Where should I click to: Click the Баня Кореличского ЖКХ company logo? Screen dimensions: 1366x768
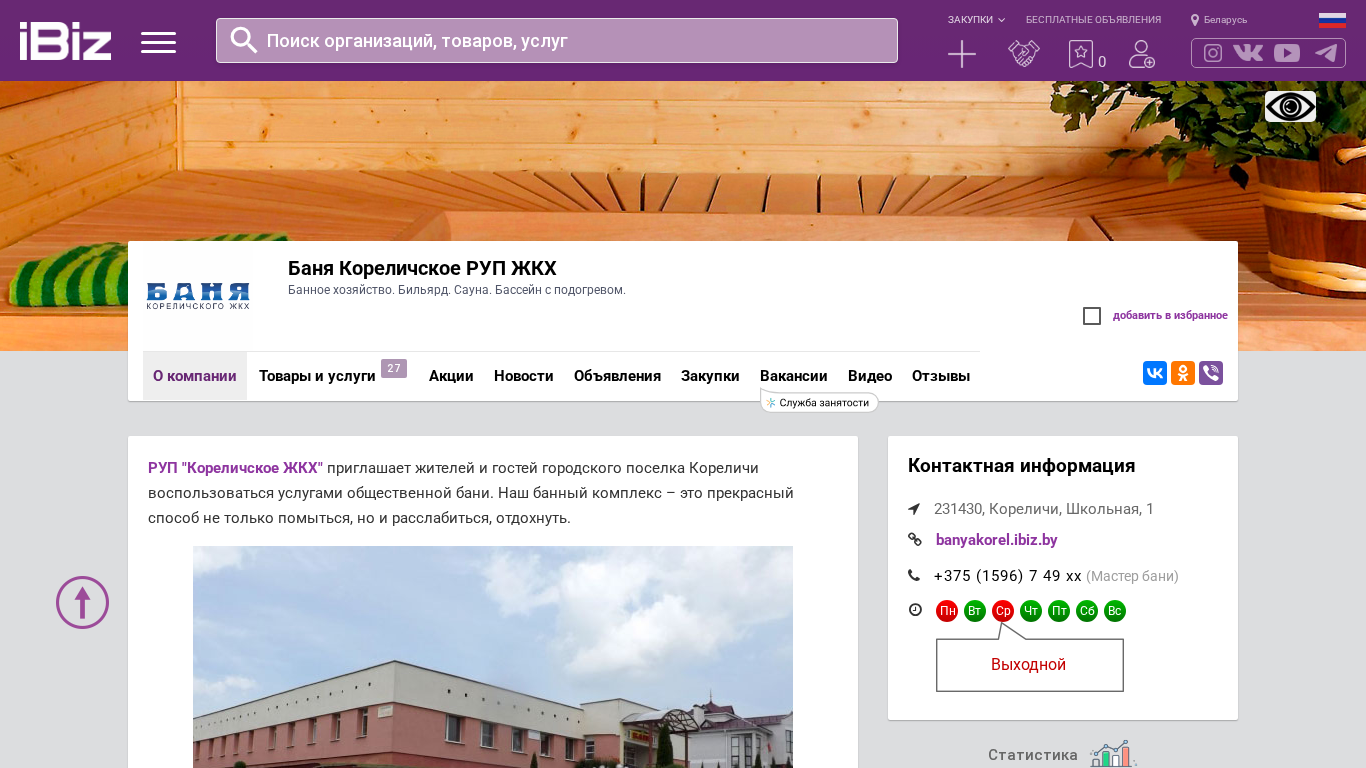click(x=198, y=296)
